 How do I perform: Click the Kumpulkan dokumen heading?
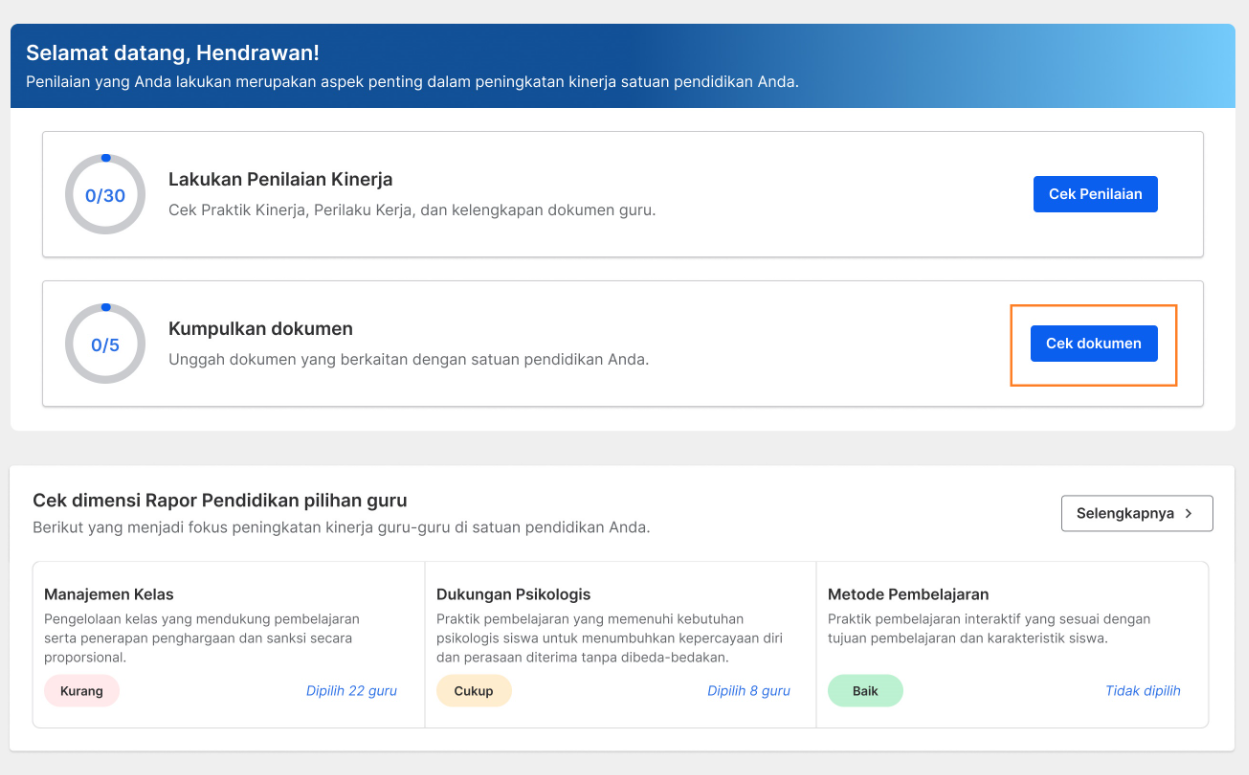pyautogui.click(x=260, y=329)
